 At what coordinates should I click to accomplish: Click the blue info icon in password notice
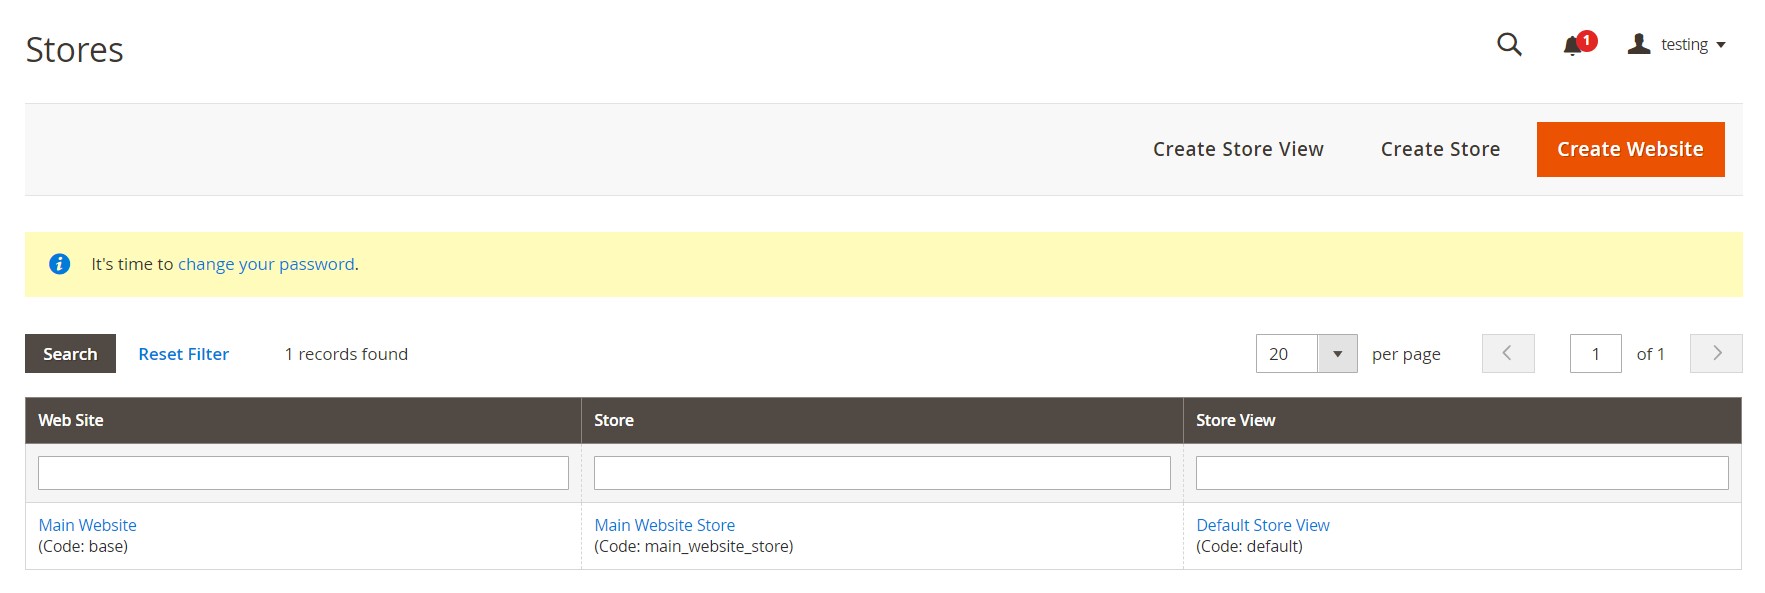click(60, 264)
